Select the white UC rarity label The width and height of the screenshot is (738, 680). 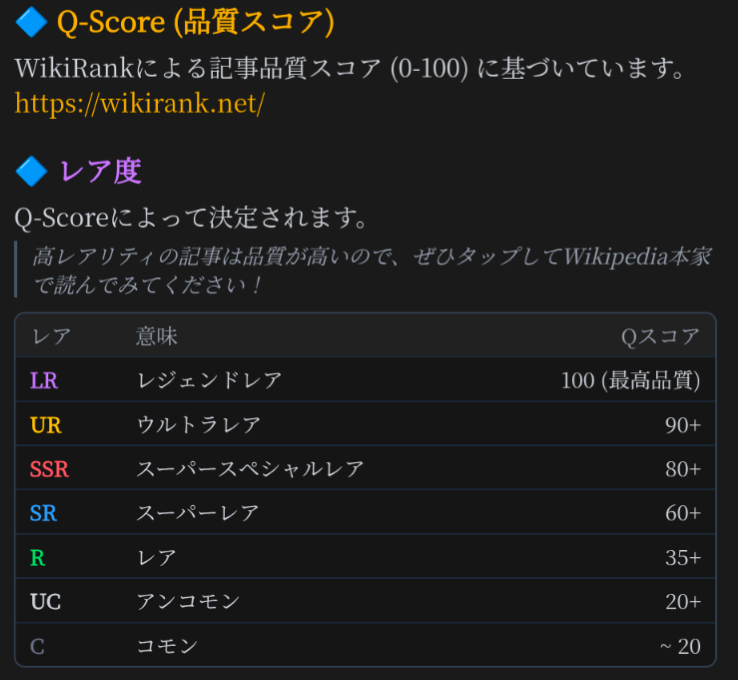(46, 602)
